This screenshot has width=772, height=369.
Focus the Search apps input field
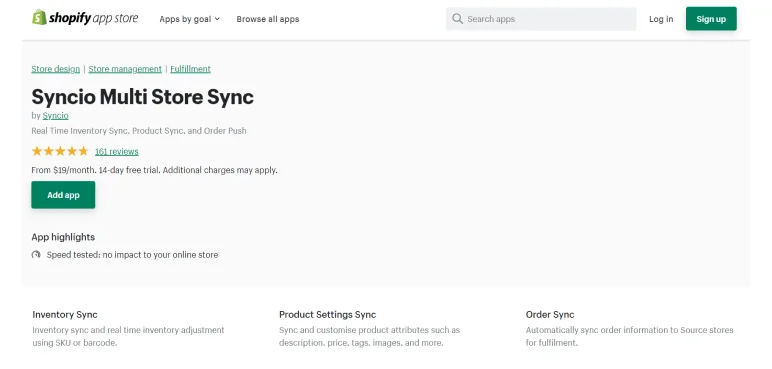[x=541, y=19]
